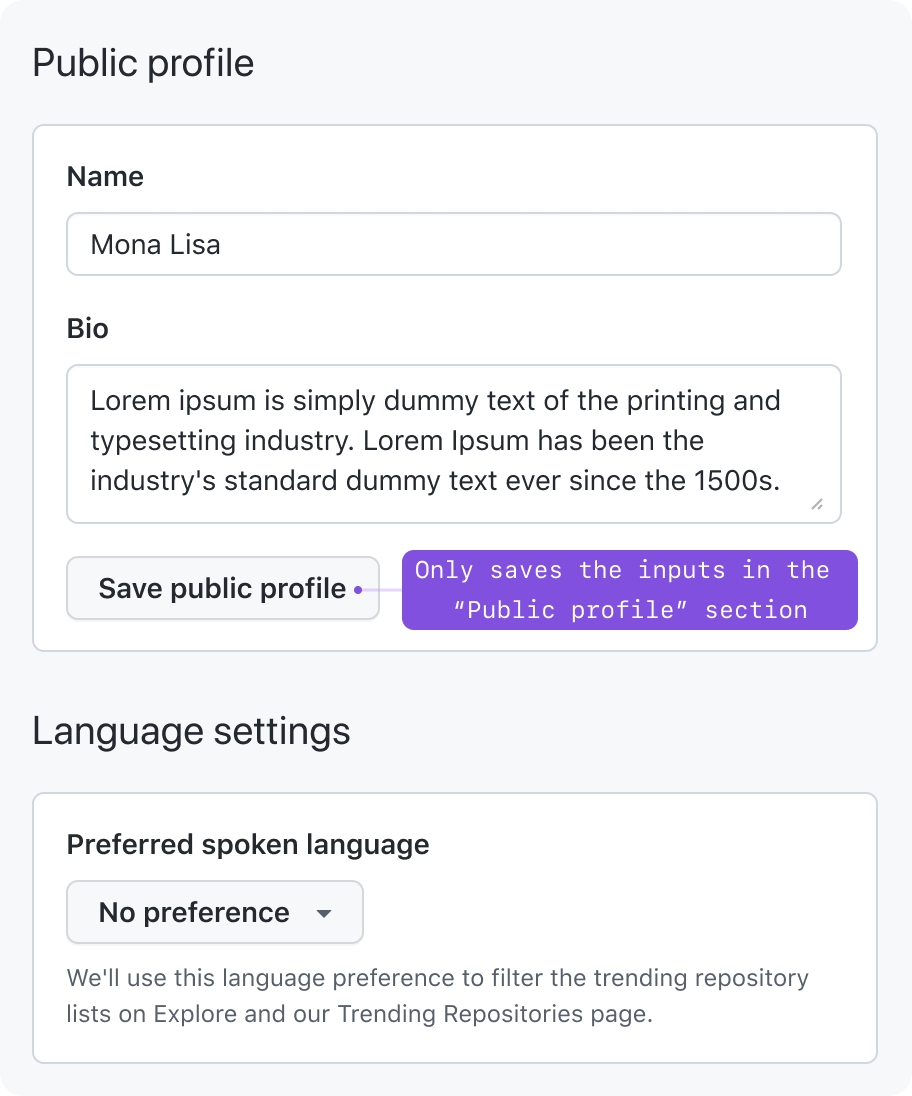Open the No preference language dropdown
Image resolution: width=912 pixels, height=1096 pixels.
pos(215,912)
